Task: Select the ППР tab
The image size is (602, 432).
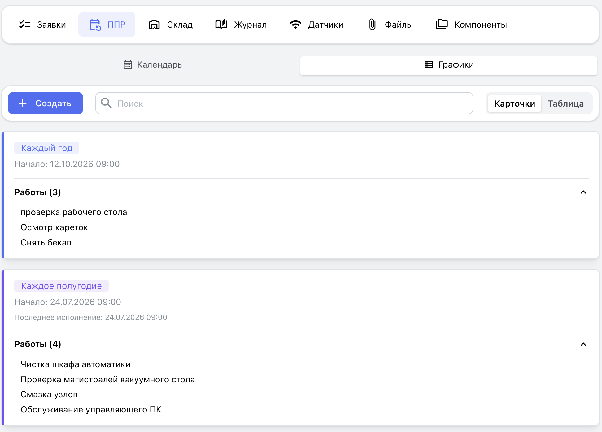Action: click(x=107, y=25)
